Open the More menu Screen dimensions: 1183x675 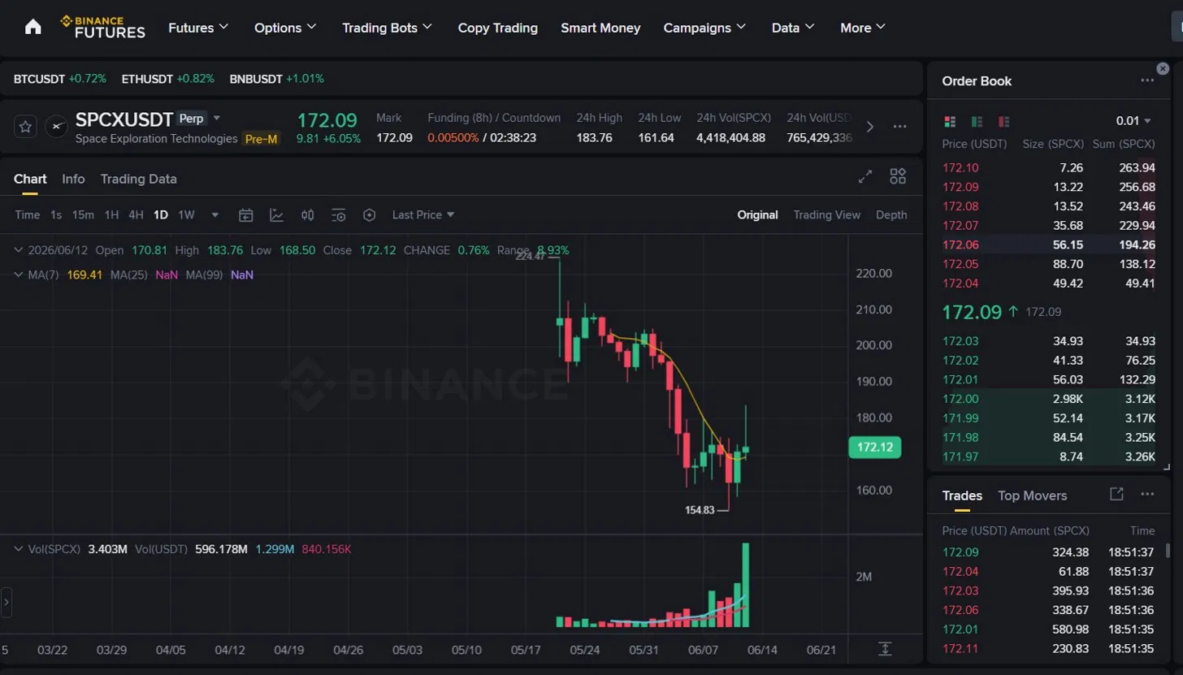click(x=862, y=27)
